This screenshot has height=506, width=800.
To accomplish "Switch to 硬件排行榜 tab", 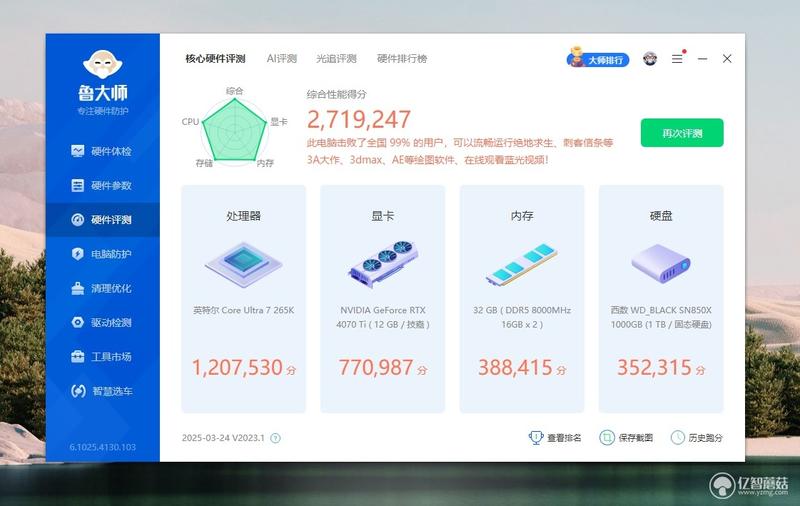I will [402, 59].
